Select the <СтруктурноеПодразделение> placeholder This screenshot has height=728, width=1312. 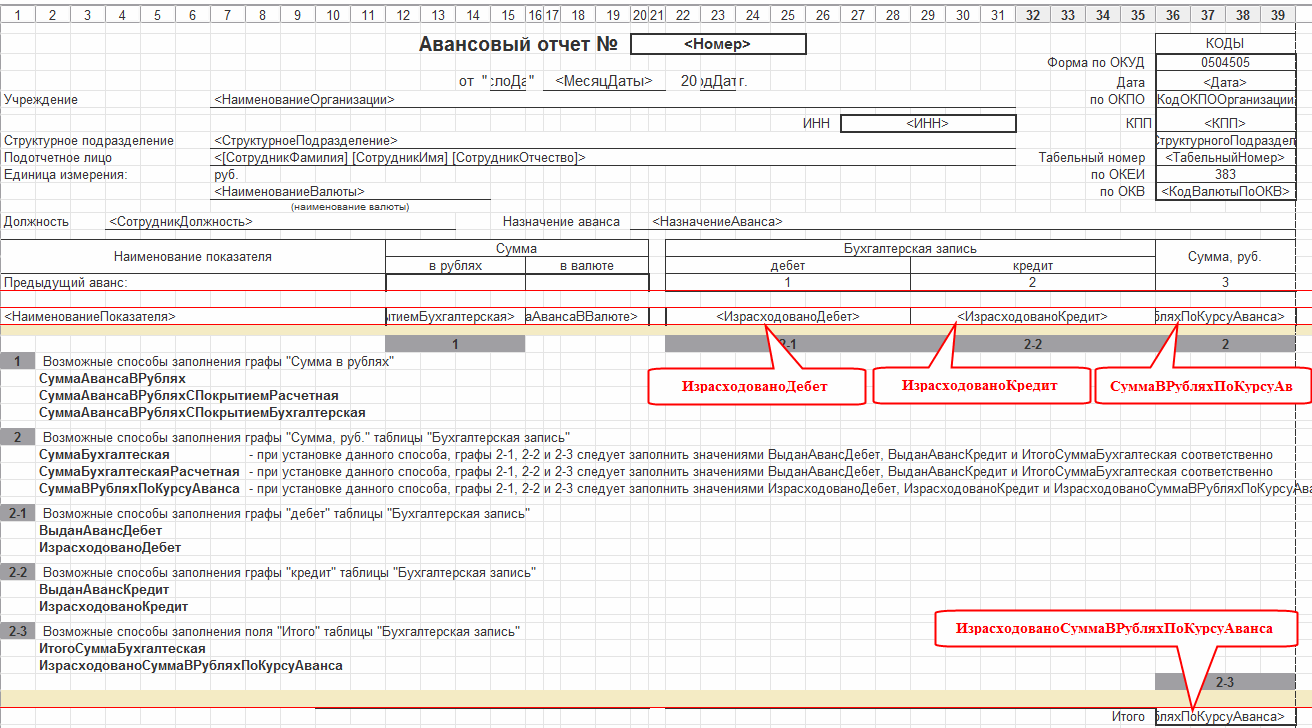[305, 141]
